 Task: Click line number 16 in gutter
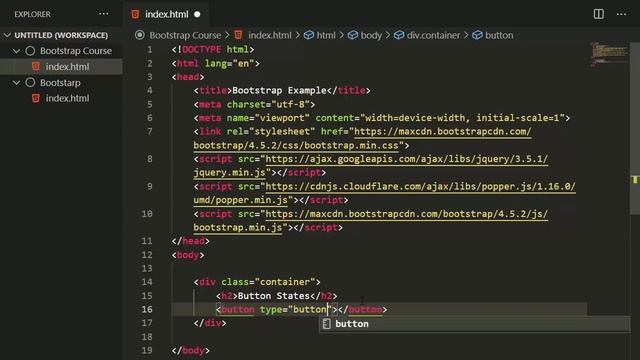tap(147, 309)
